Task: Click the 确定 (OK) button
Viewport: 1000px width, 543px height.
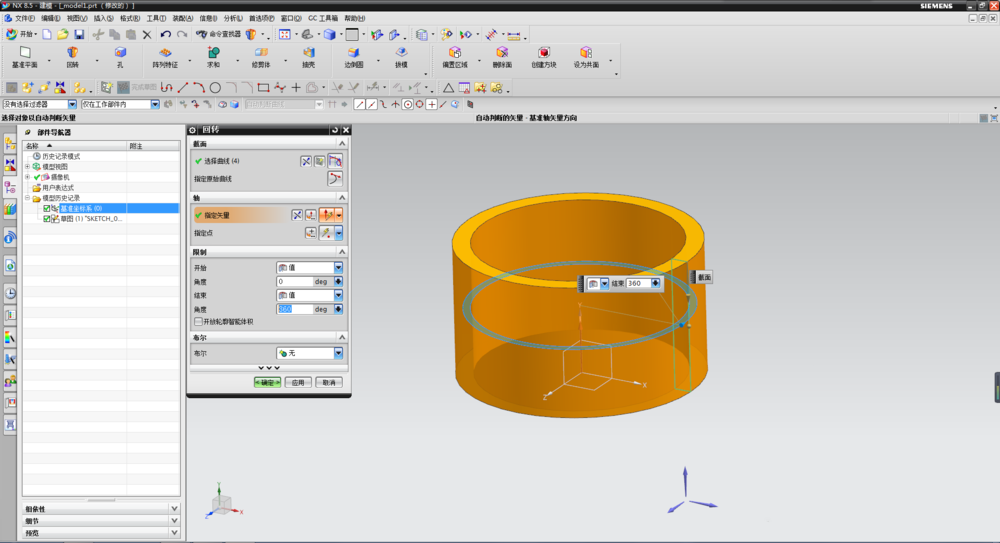Action: point(267,382)
